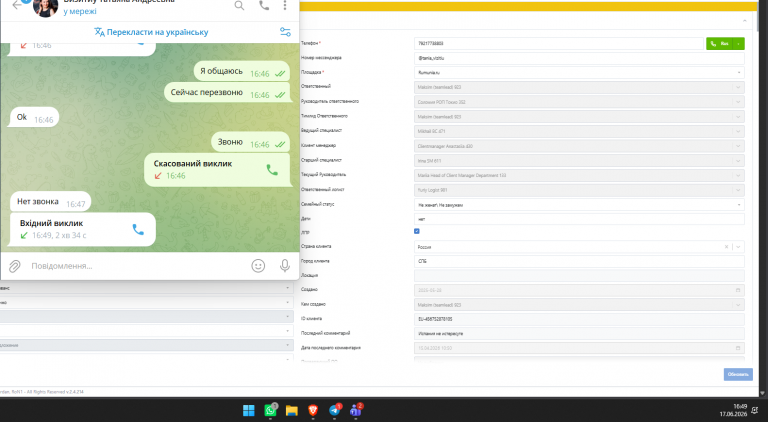Screen dimensions: 768x422
Task: Toggle the checked ЛПР checkbox
Action: coord(417,231)
